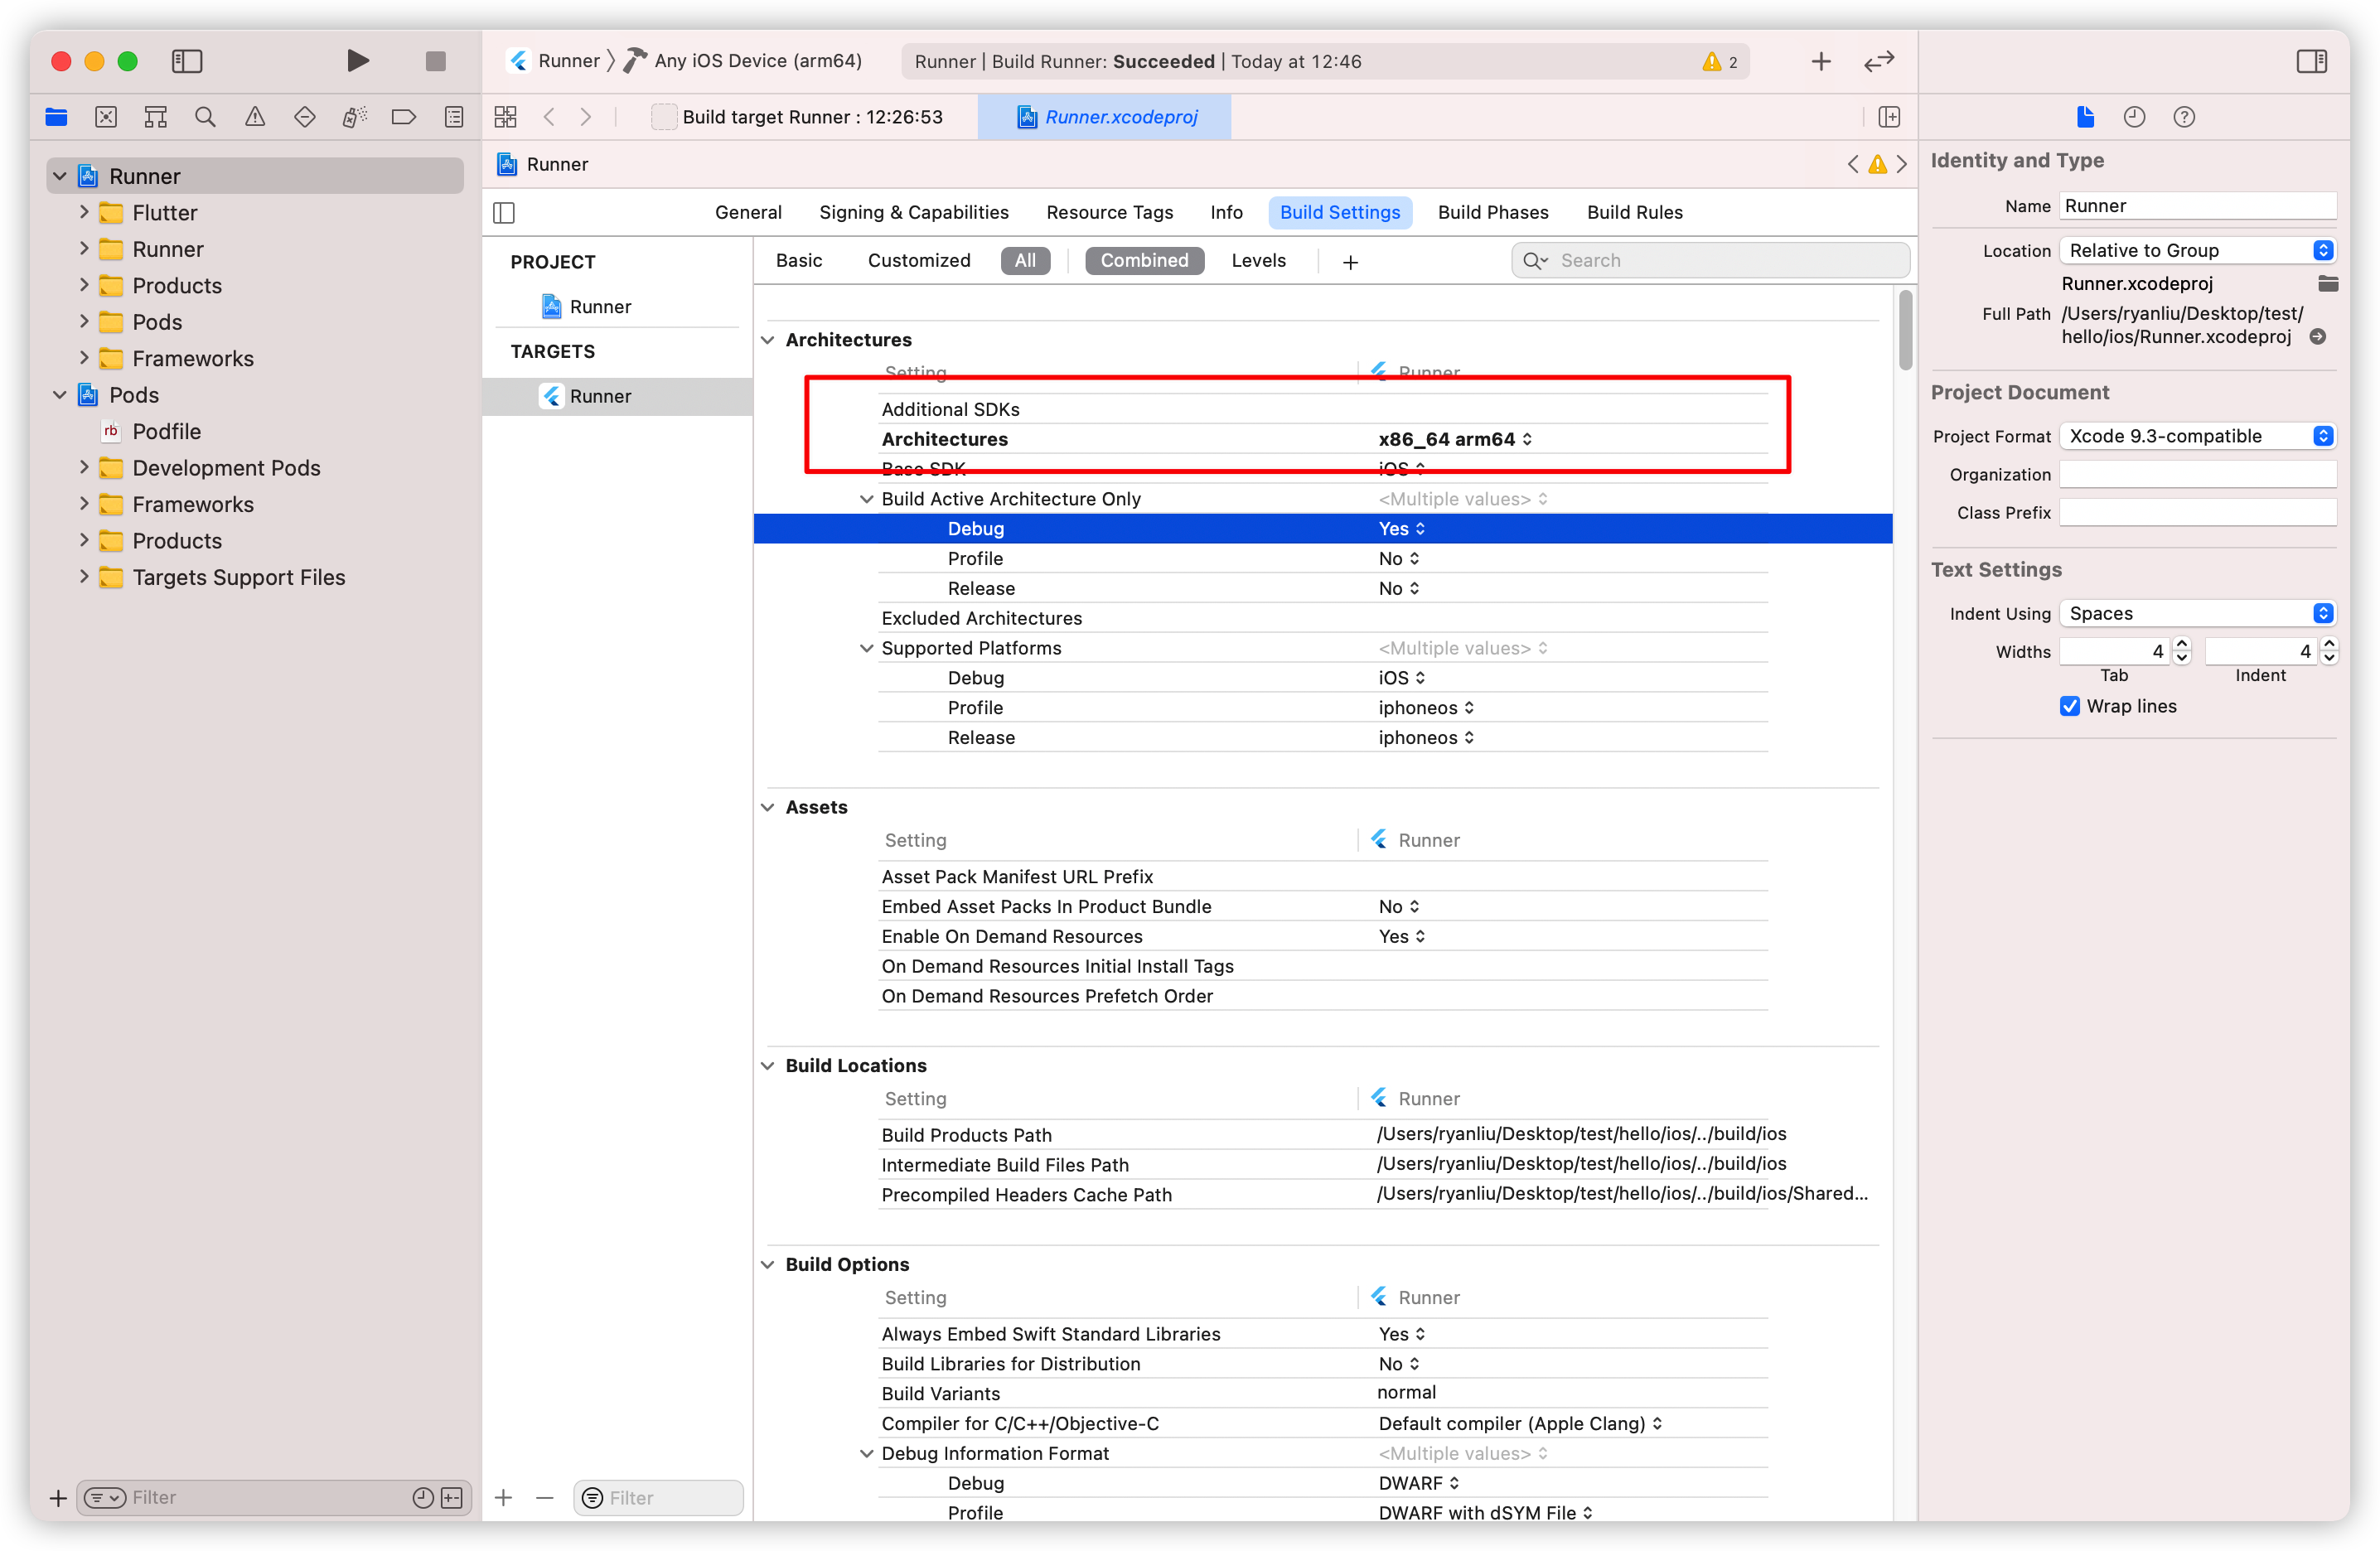
Task: Toggle the Wrap lines checkbox
Action: (x=2070, y=706)
